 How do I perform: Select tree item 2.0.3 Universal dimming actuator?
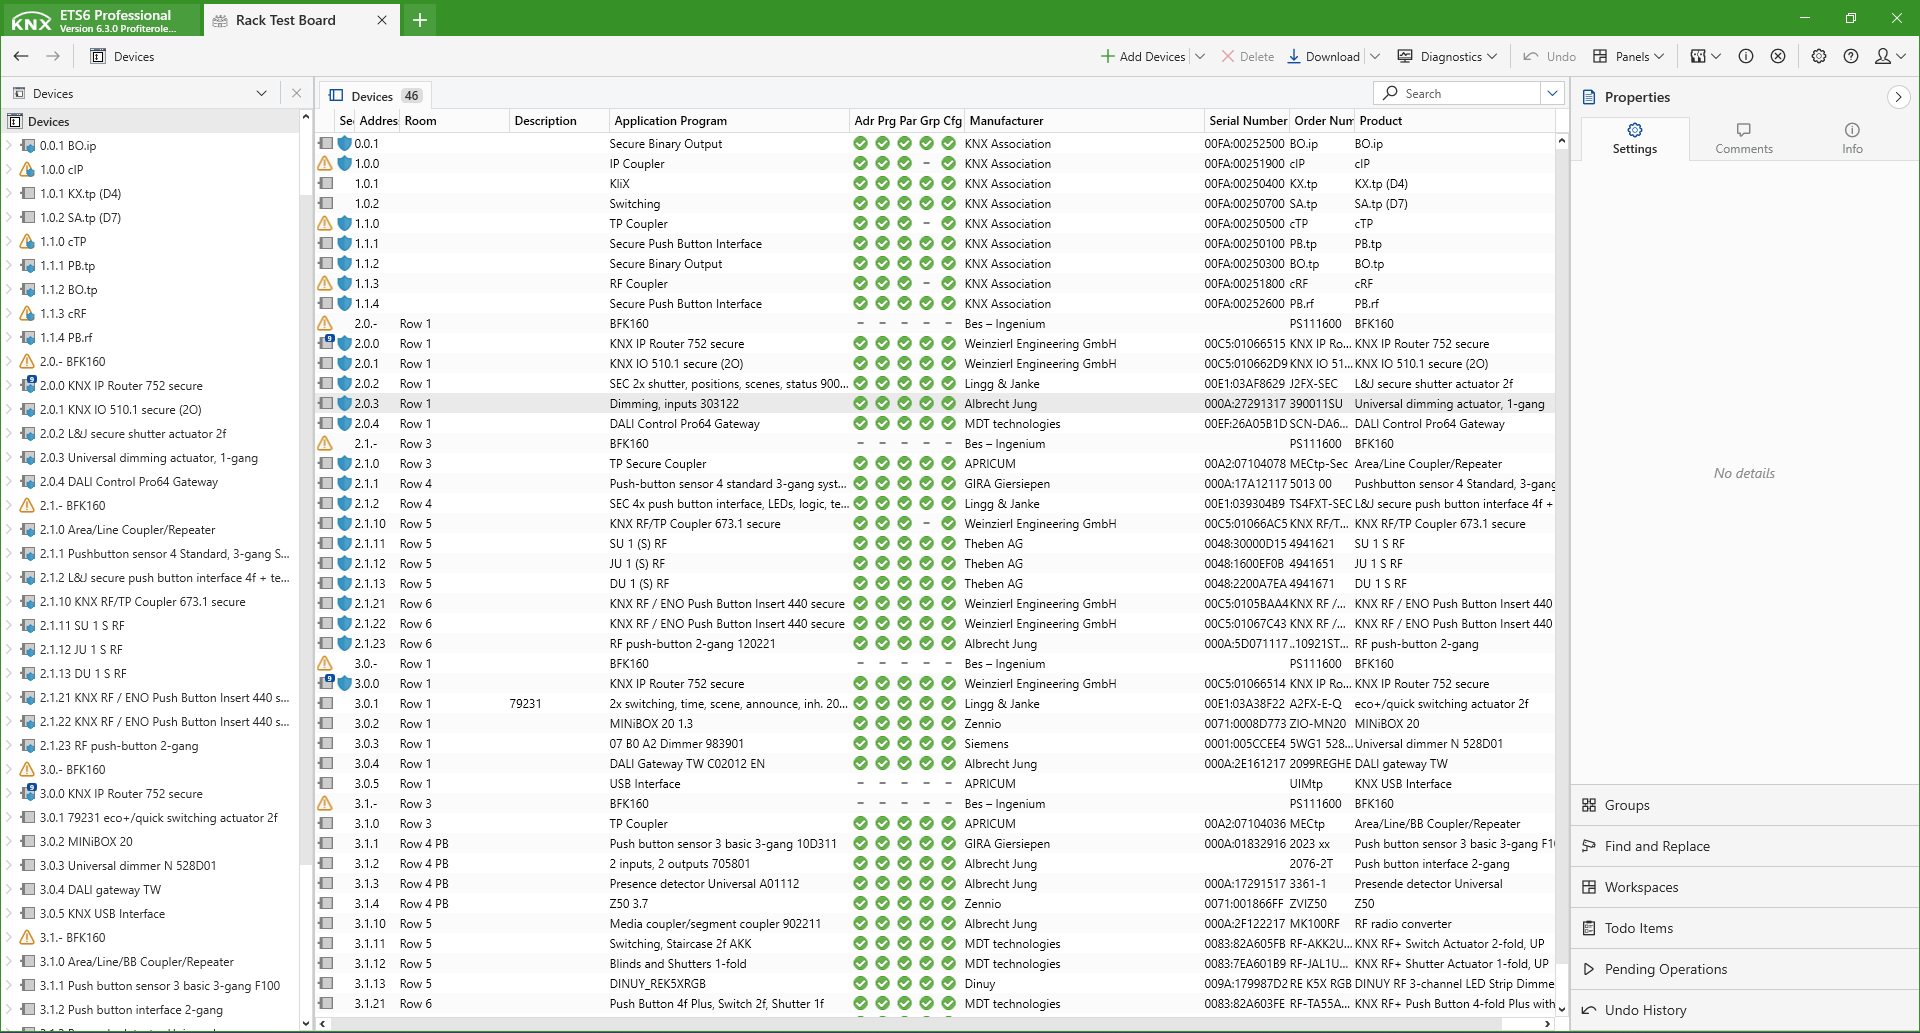149,457
